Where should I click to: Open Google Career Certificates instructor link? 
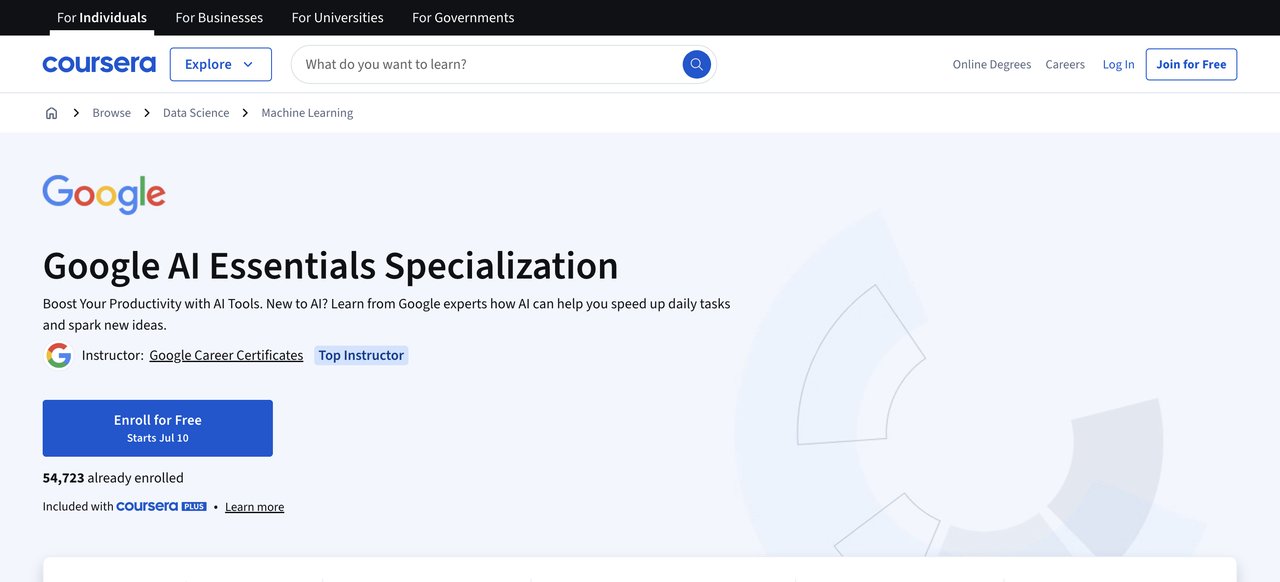point(226,355)
